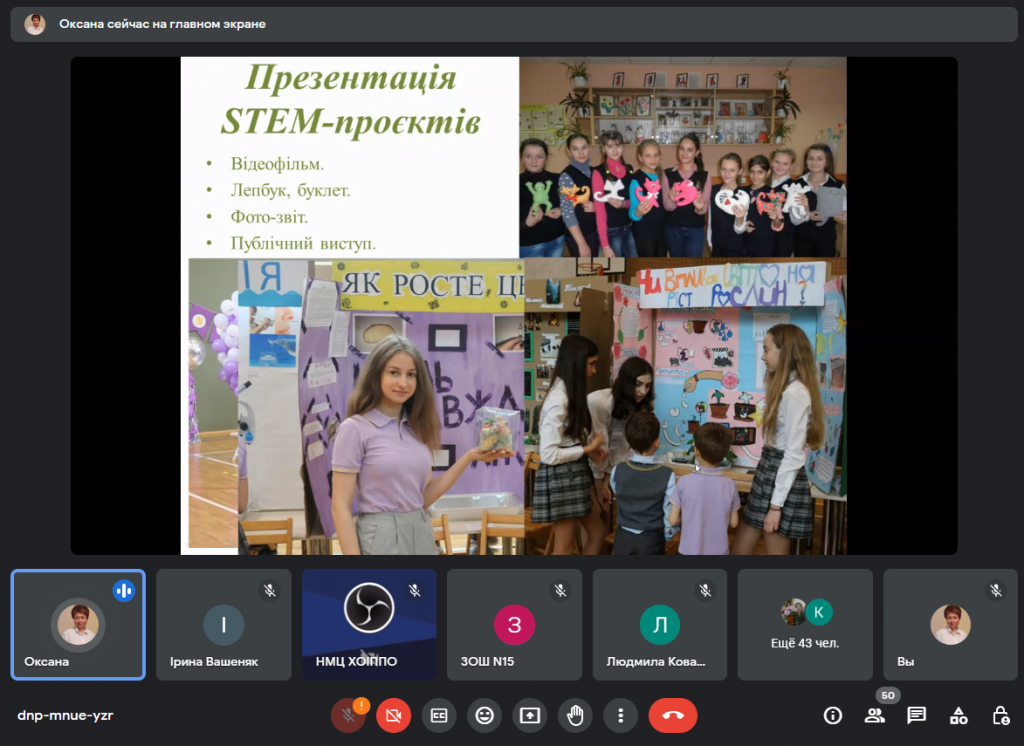Raise hand using the hand icon
The height and width of the screenshot is (746, 1024).
point(575,715)
